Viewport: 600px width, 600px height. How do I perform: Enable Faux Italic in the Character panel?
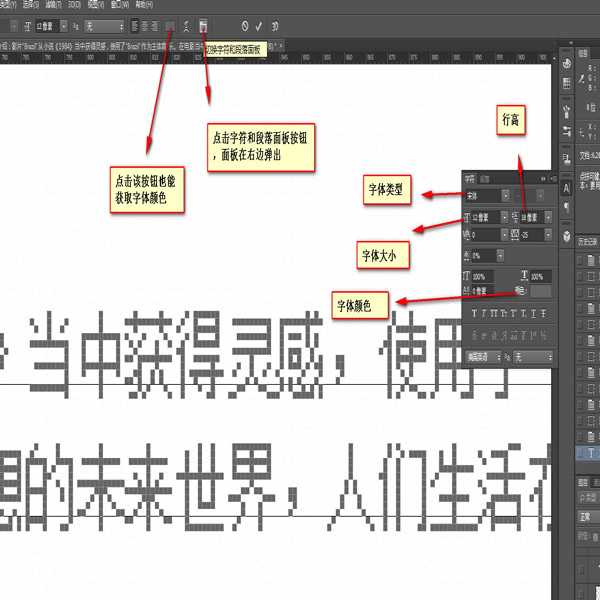click(484, 314)
